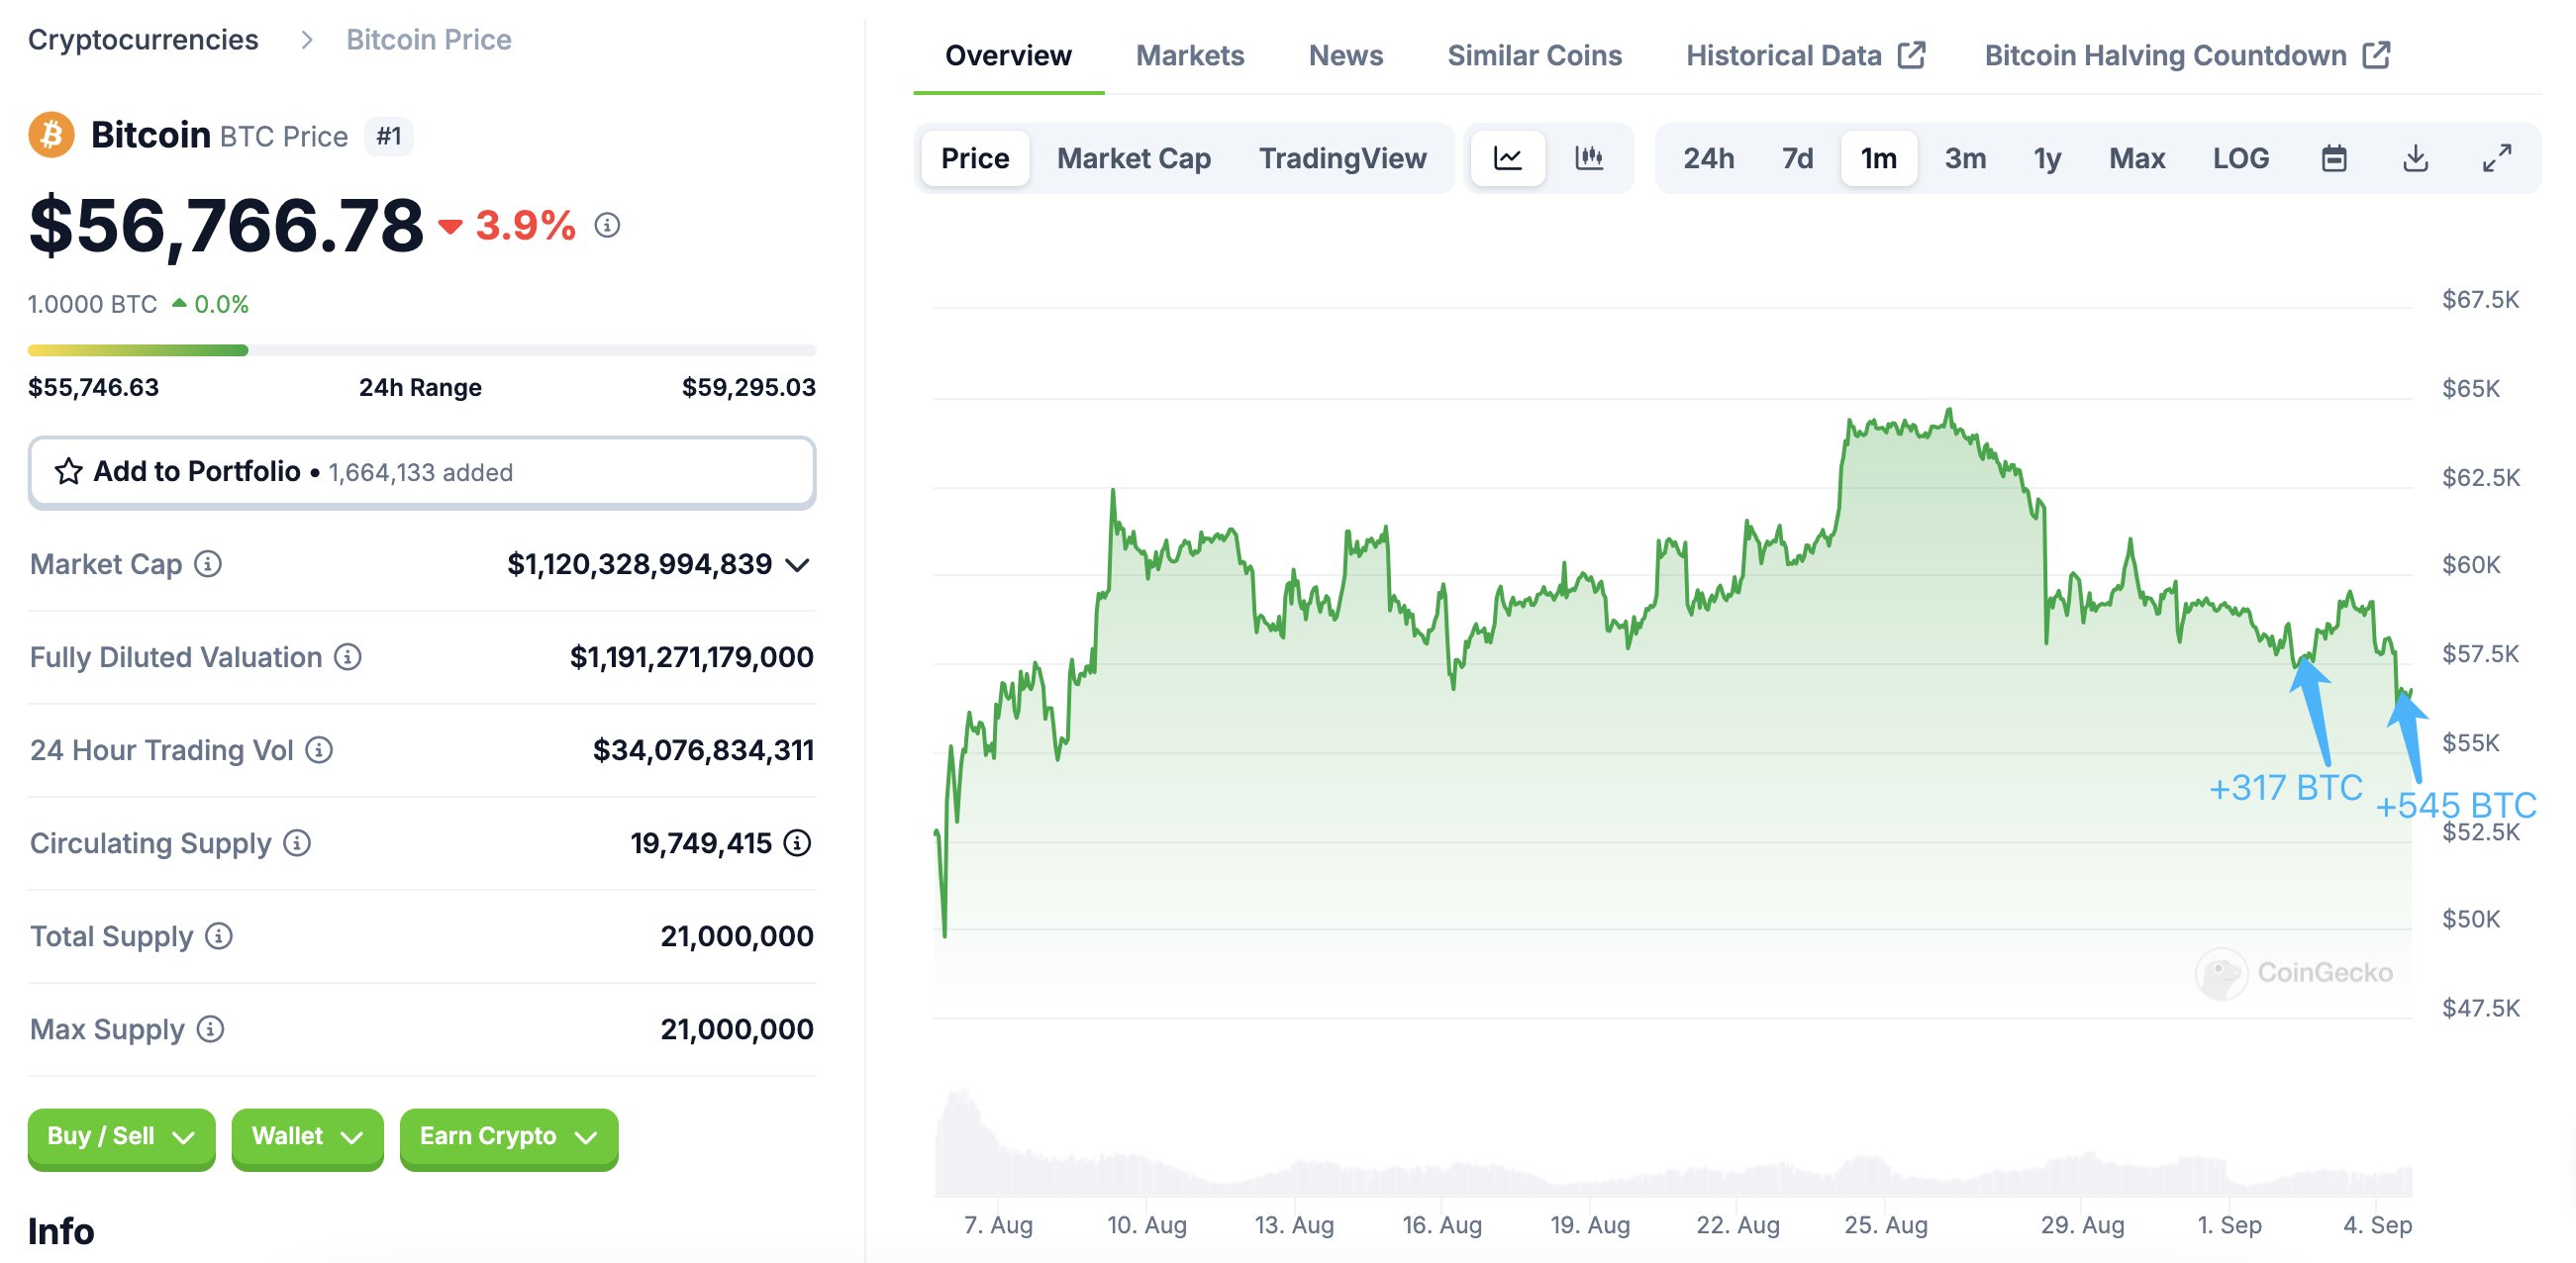Set chart range to 24h
The width and height of the screenshot is (2576, 1263).
click(x=1708, y=158)
